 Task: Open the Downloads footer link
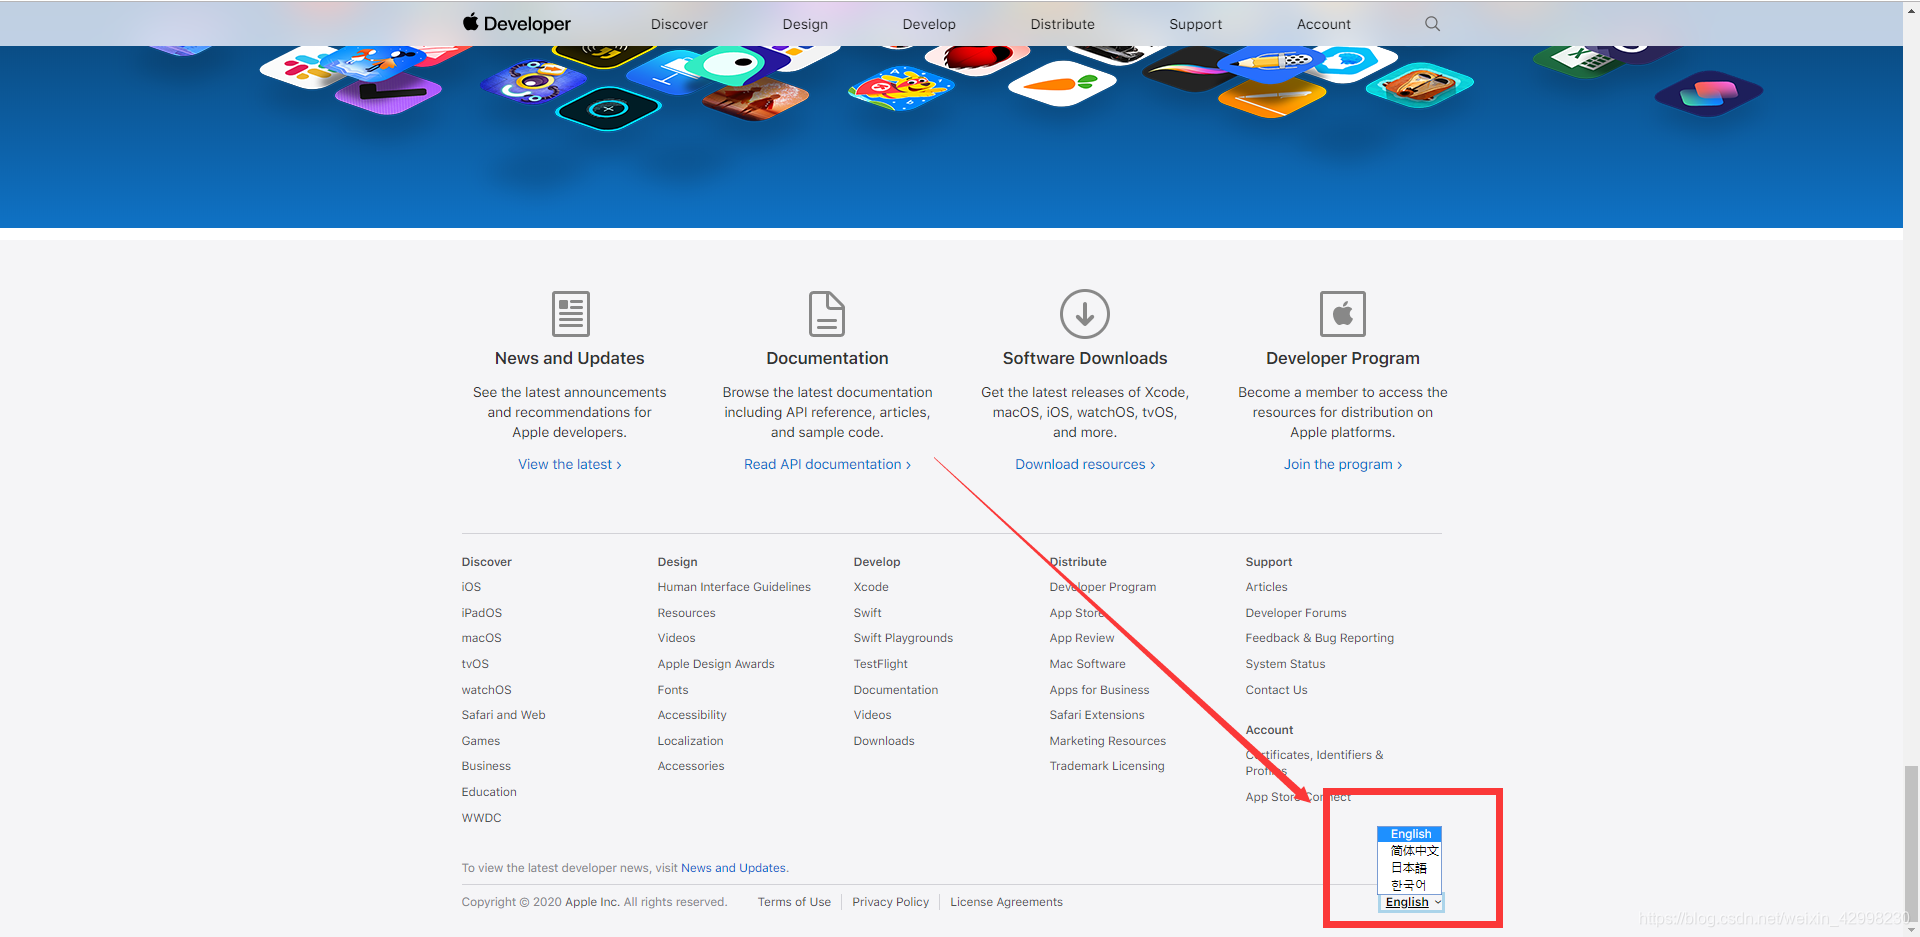(x=884, y=741)
